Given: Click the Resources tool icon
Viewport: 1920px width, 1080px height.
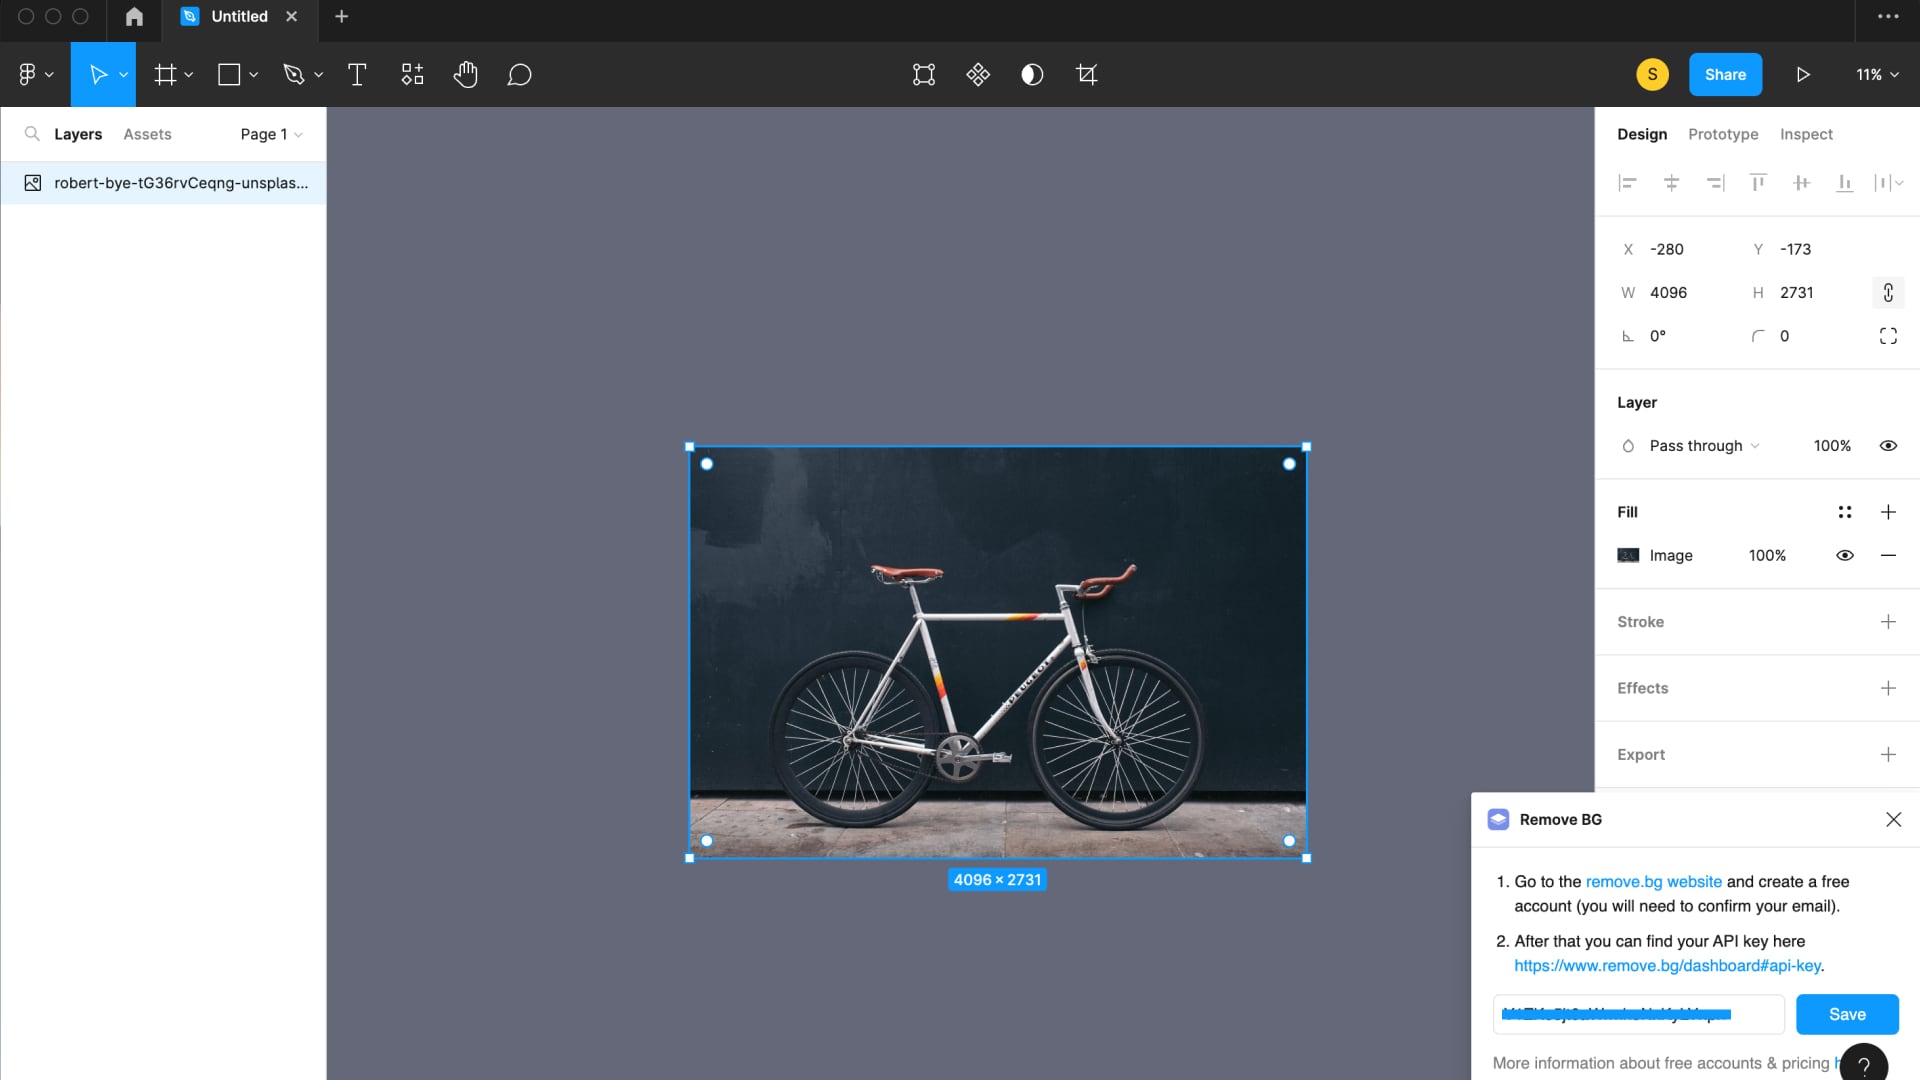Looking at the screenshot, I should pos(412,75).
